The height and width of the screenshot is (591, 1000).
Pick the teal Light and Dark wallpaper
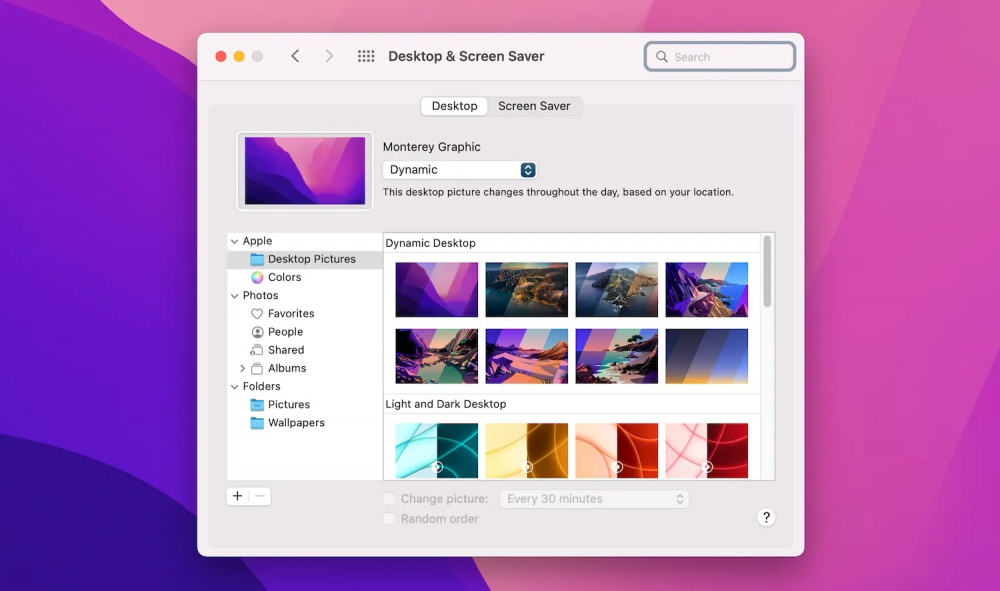point(436,450)
